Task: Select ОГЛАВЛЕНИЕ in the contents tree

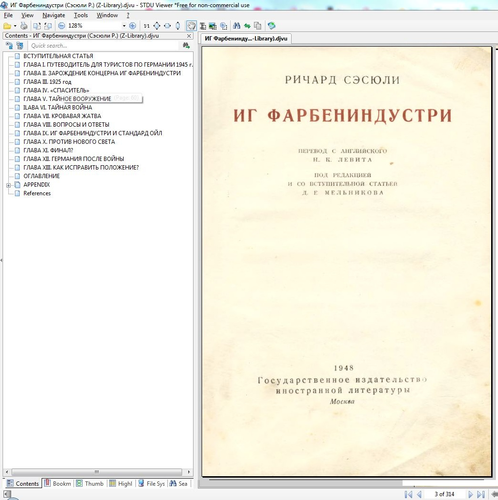Action: pos(42,176)
